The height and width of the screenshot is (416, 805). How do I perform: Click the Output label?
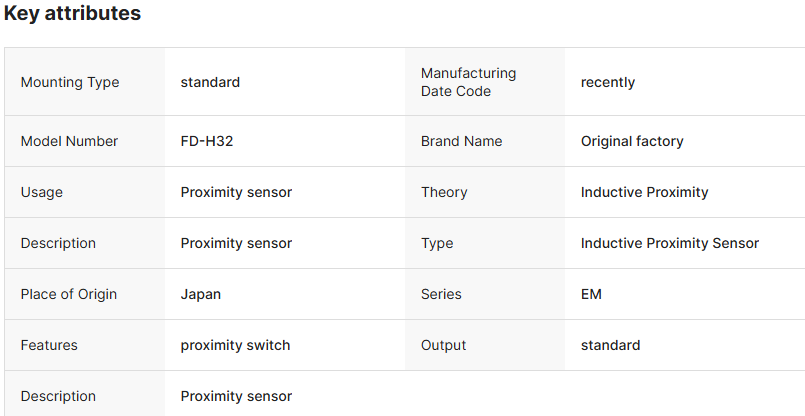pos(444,345)
